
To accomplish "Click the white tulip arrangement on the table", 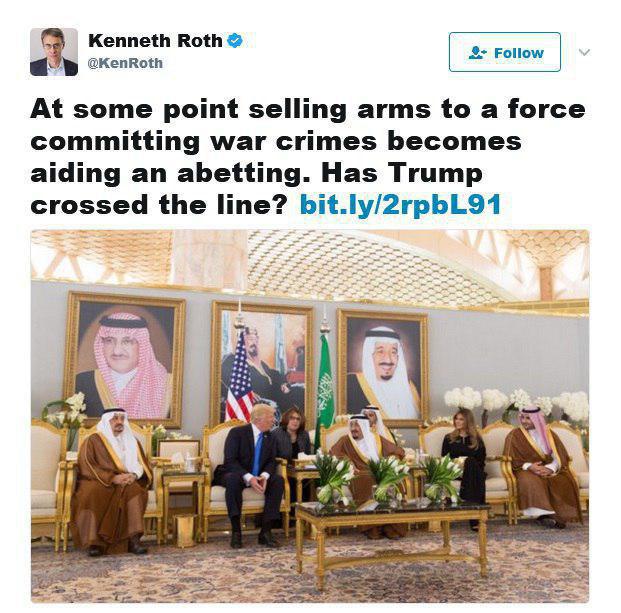I will pyautogui.click(x=388, y=480).
